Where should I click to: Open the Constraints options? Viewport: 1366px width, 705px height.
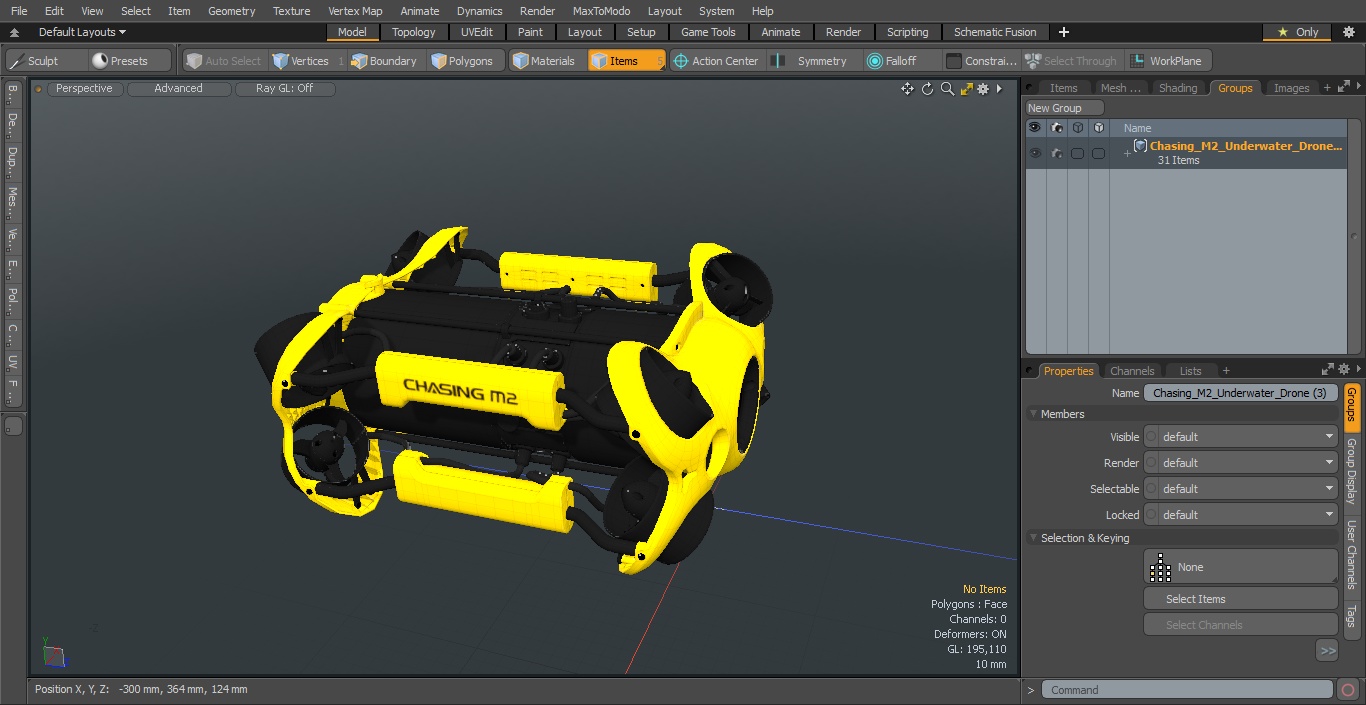(x=981, y=61)
